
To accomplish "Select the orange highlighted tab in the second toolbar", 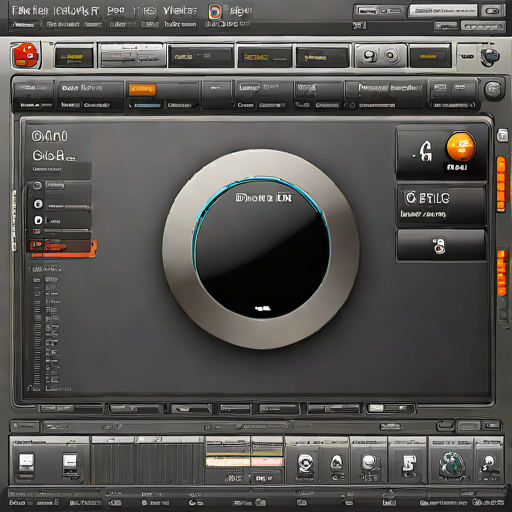I will click(x=142, y=89).
